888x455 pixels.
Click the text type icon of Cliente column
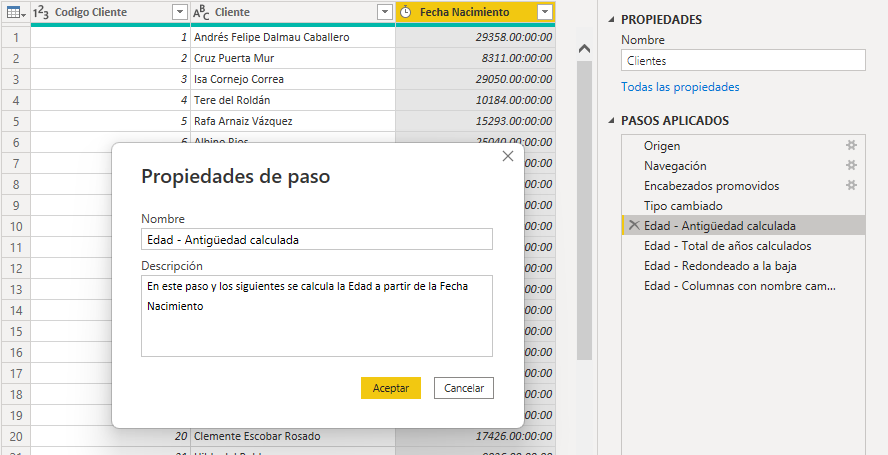201,12
